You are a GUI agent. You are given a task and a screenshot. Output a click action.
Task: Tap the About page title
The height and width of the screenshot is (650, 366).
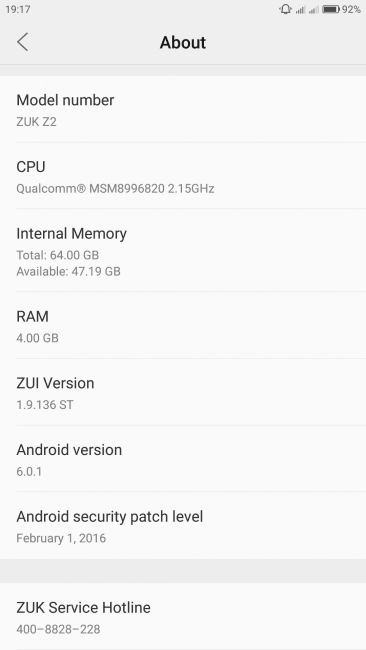click(x=183, y=42)
